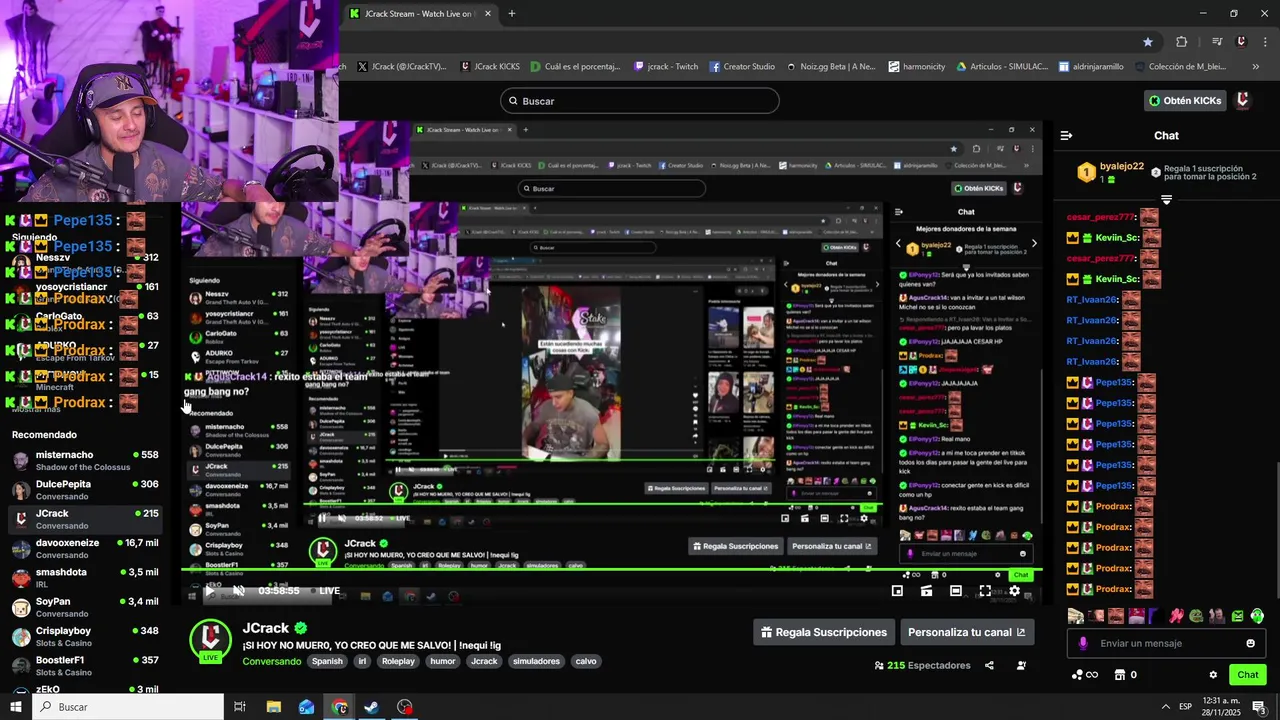The width and height of the screenshot is (1280, 720).
Task: Open Chrome extensions puzzle icon
Action: click(x=1181, y=41)
